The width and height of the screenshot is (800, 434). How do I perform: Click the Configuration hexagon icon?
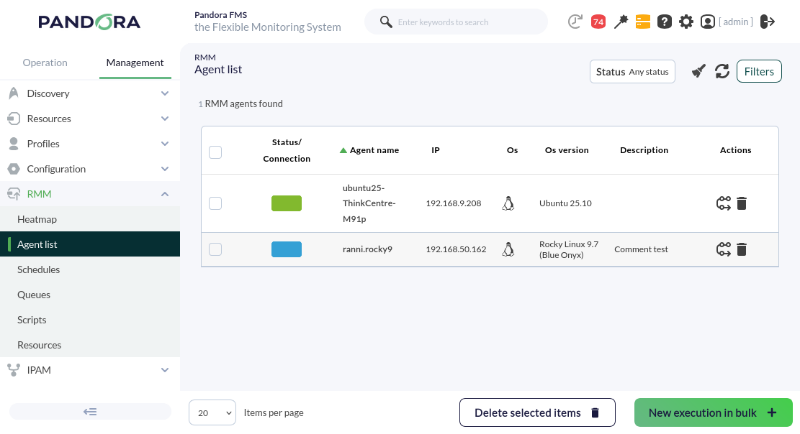[x=14, y=169]
